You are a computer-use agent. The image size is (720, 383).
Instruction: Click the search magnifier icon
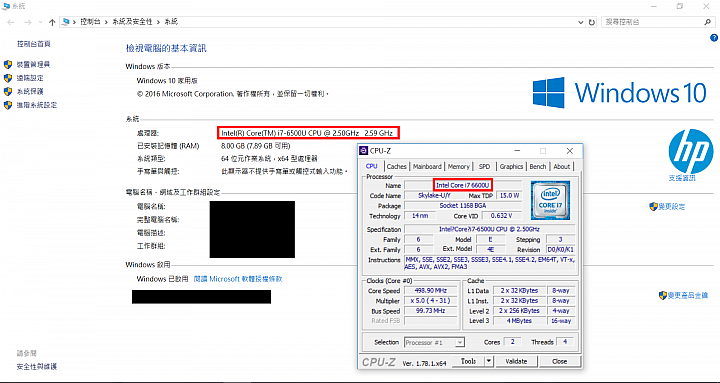(707, 22)
